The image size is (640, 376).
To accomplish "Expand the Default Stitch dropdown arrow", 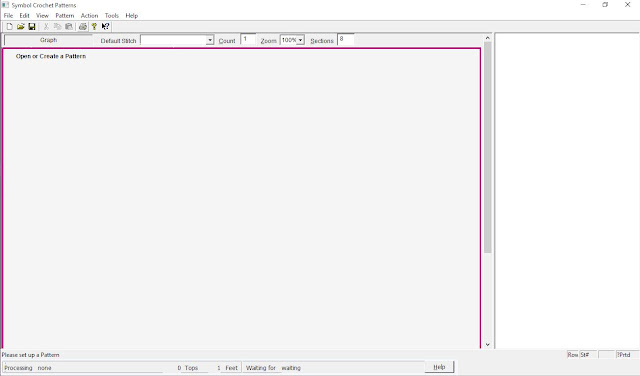I will click(x=210, y=40).
